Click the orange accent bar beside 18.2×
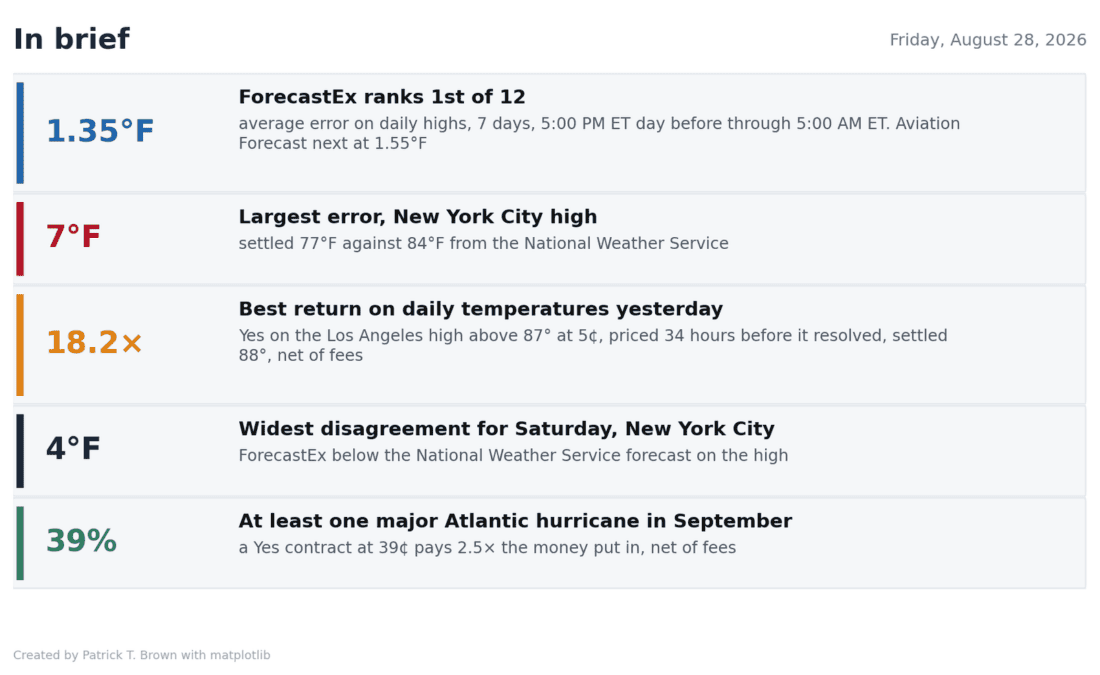The width and height of the screenshot is (1100, 675). (20, 345)
